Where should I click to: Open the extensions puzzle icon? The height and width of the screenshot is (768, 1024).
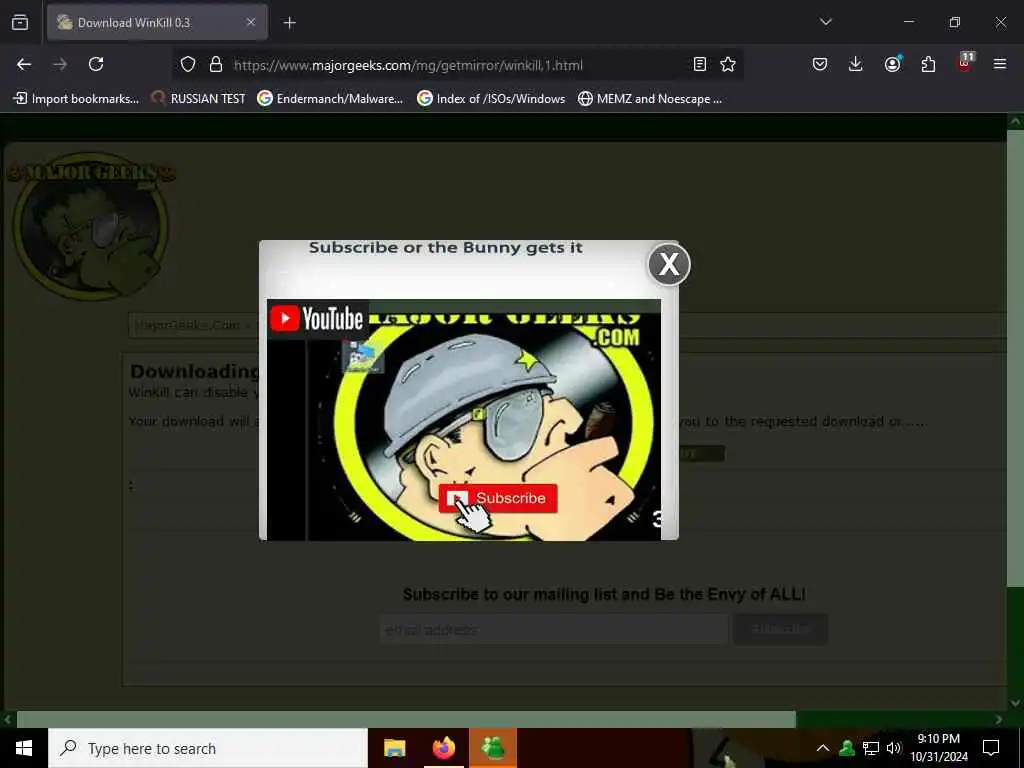(x=928, y=64)
